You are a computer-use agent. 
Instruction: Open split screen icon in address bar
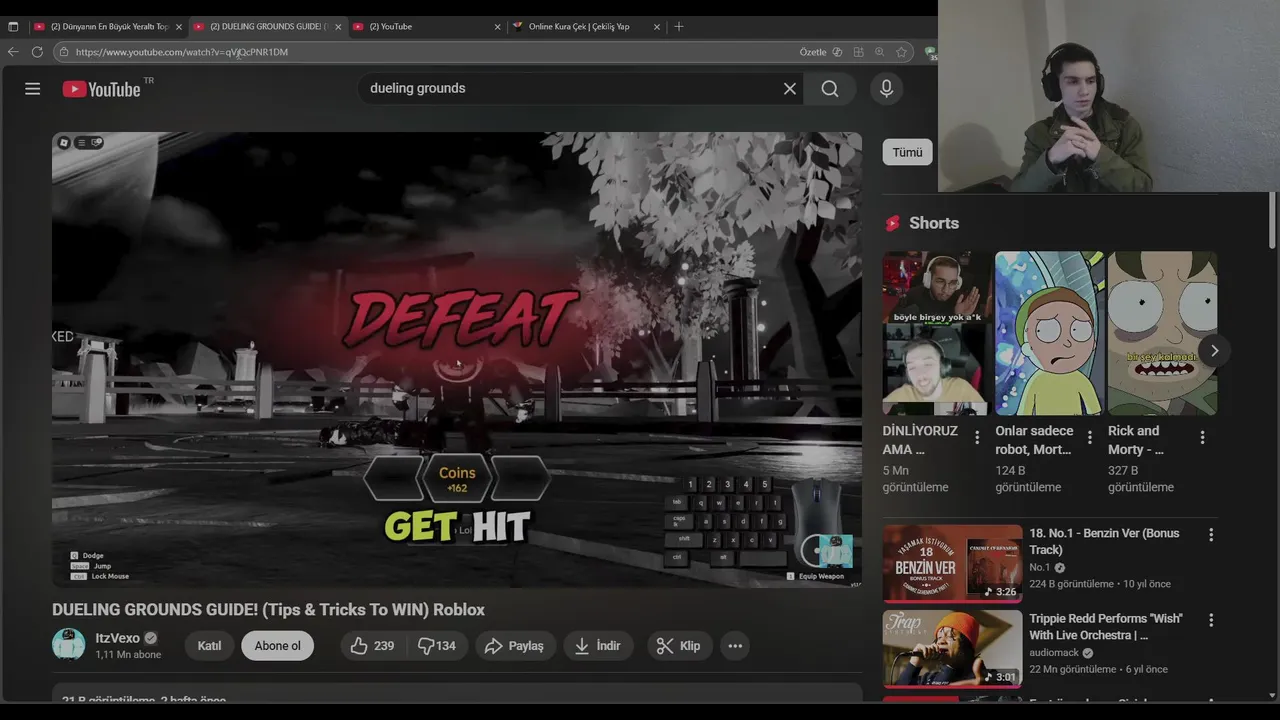pos(858,52)
